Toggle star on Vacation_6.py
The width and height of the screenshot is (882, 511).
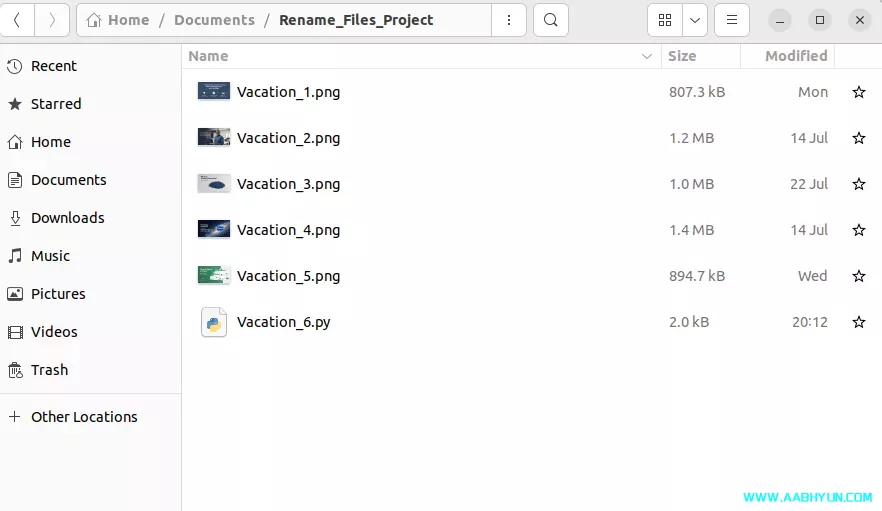pos(858,322)
